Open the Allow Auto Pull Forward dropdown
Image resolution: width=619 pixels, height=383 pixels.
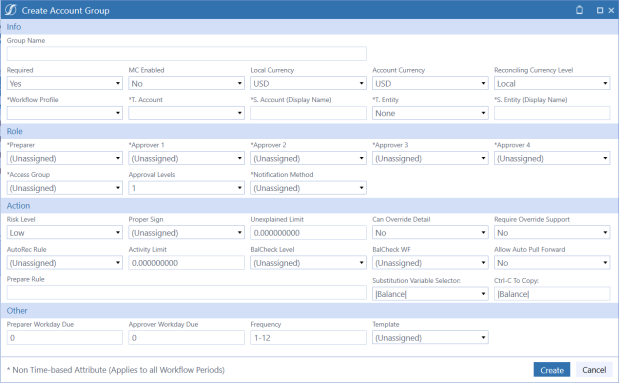tap(552, 263)
